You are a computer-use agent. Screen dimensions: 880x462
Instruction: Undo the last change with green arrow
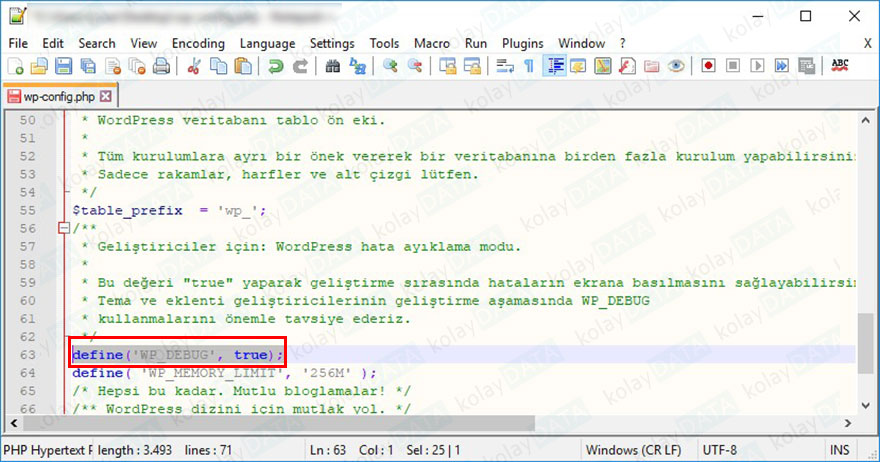[x=275, y=66]
